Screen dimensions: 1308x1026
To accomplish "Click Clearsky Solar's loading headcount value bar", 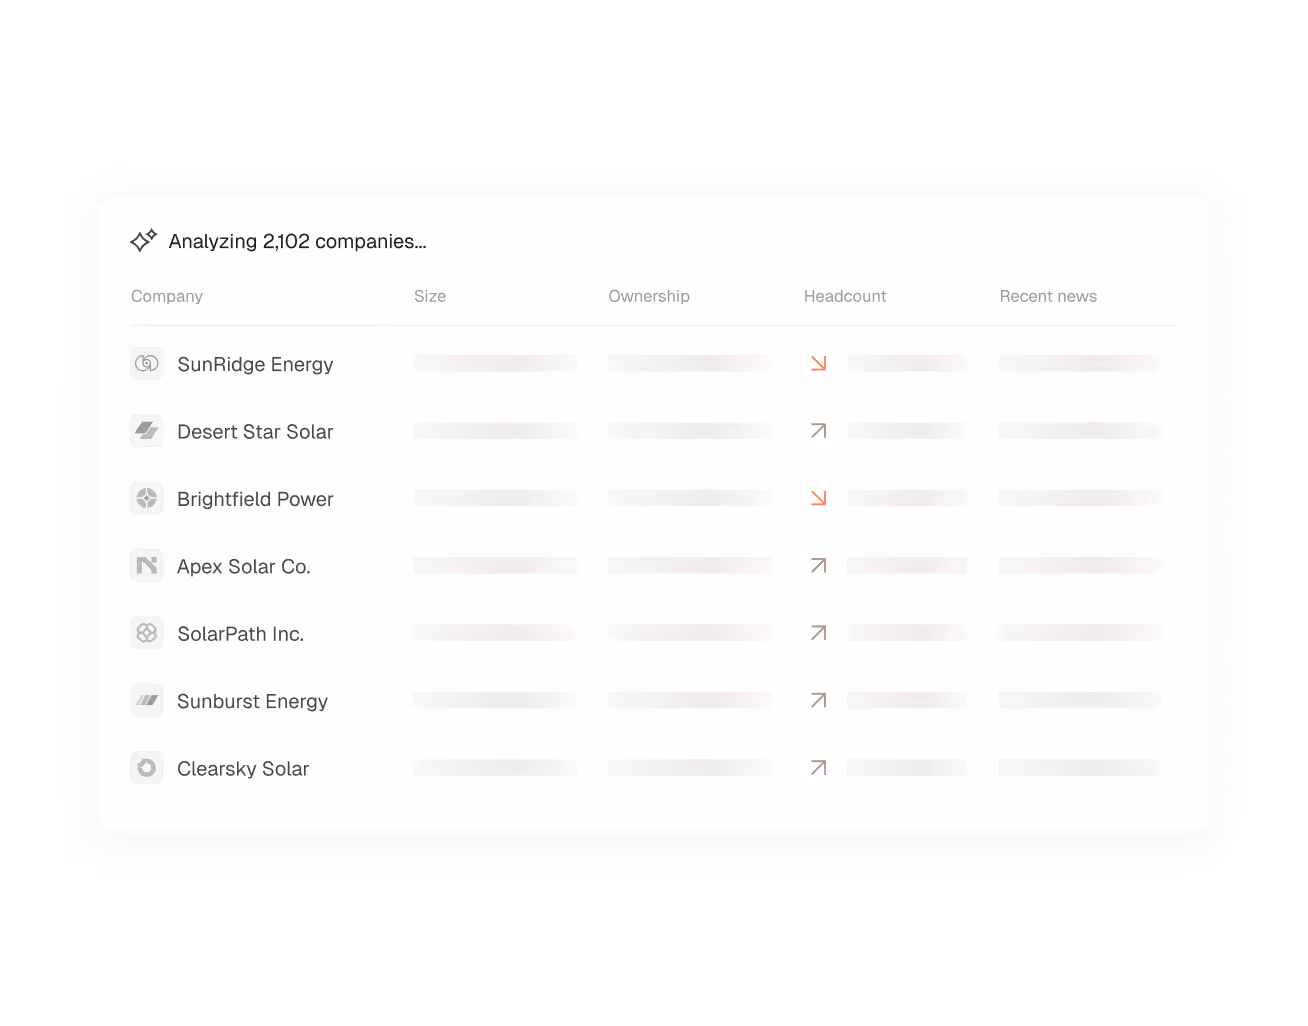I will point(907,768).
